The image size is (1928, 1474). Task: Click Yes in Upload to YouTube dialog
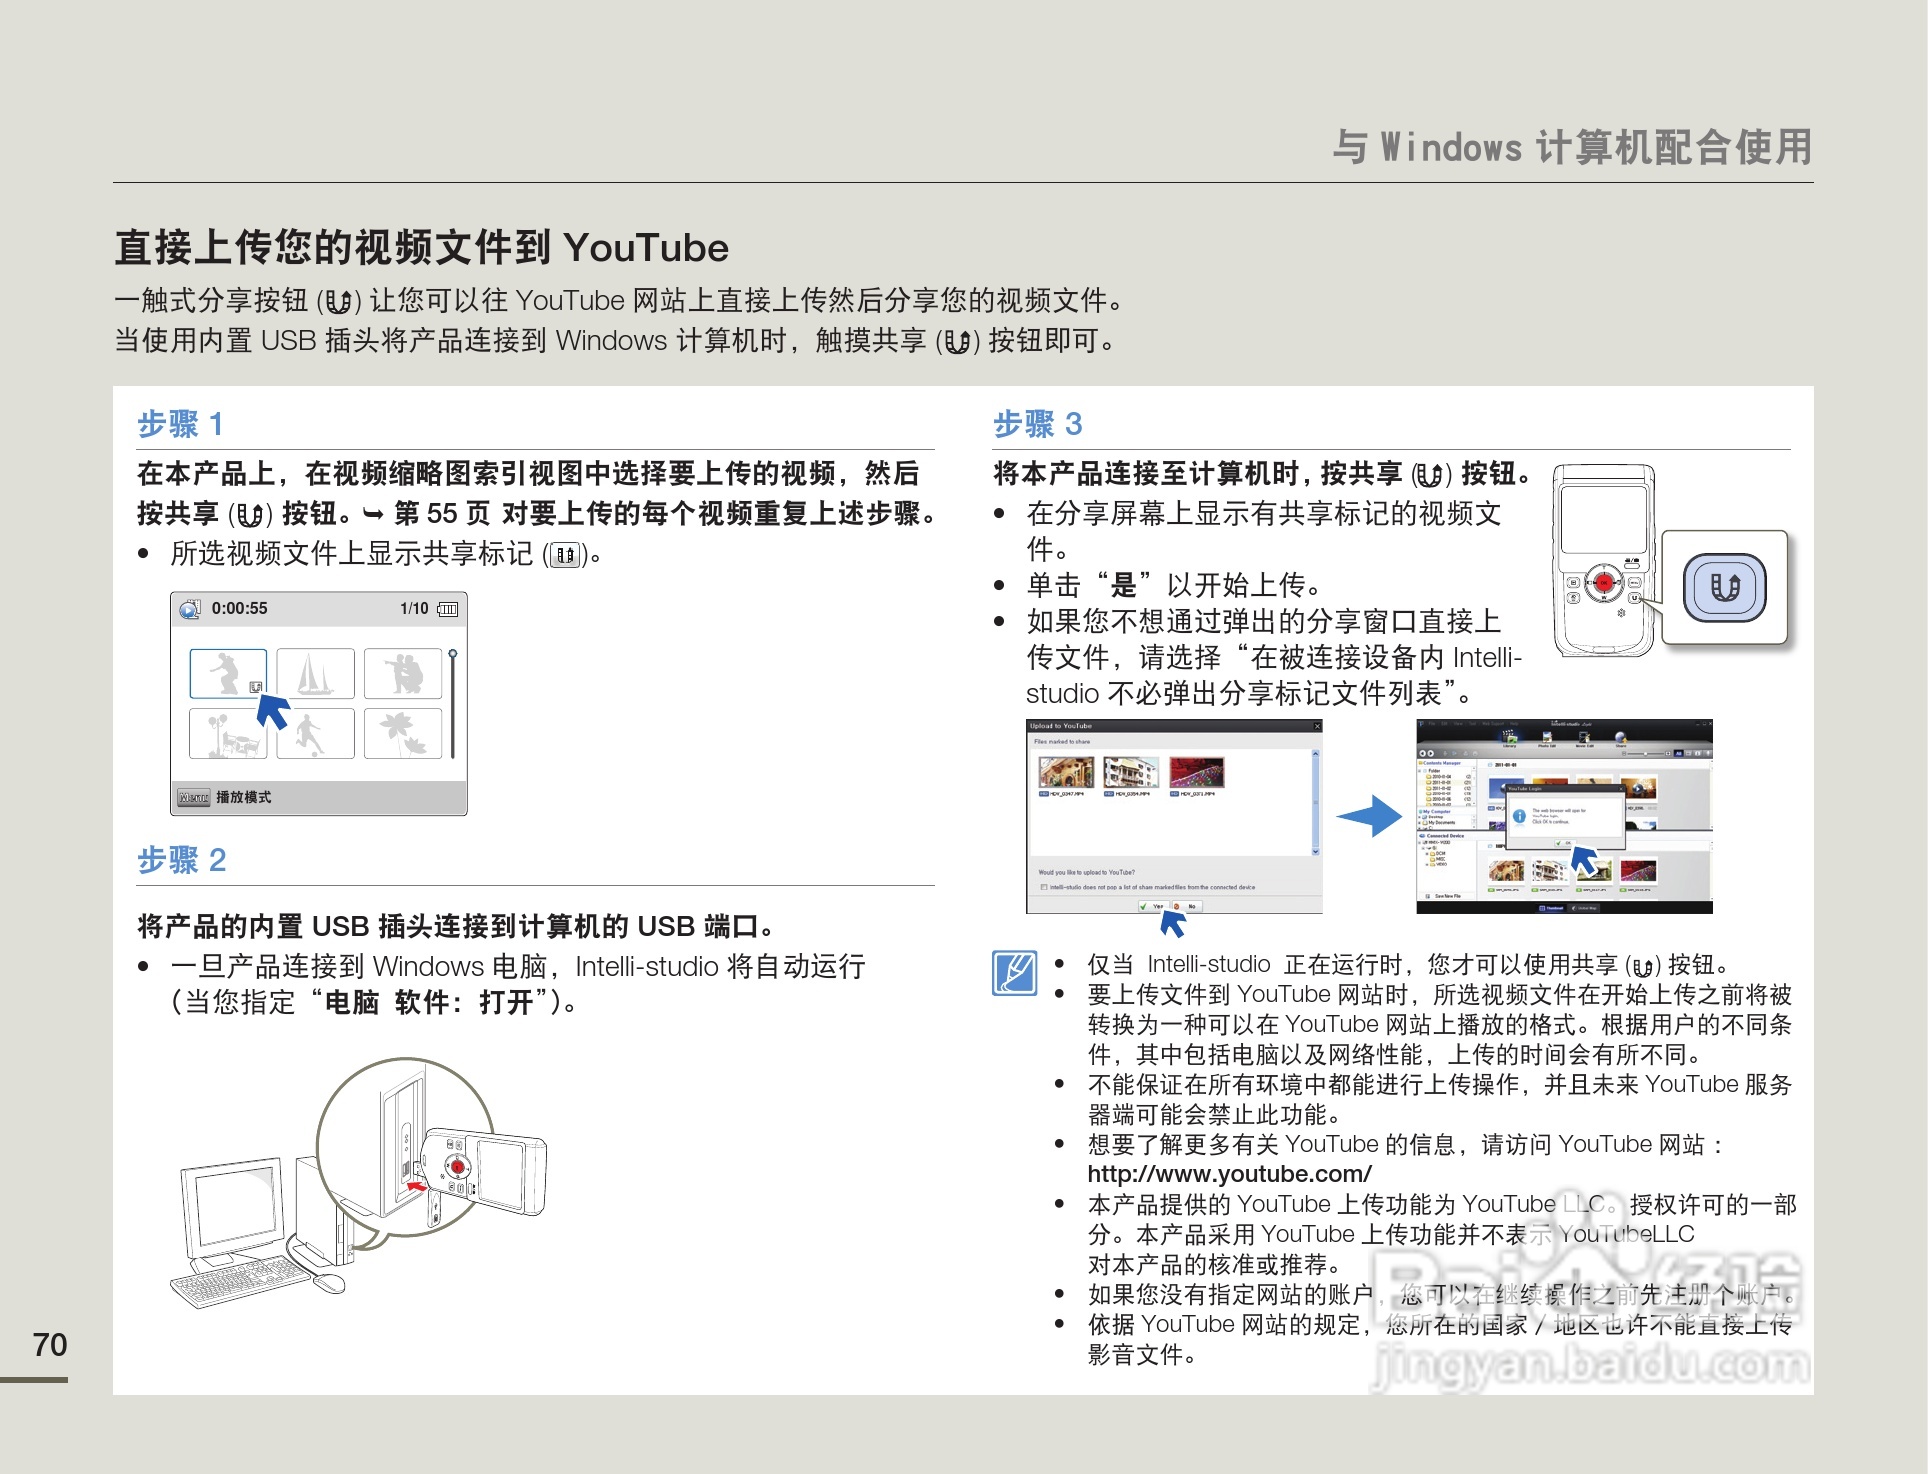(1154, 906)
